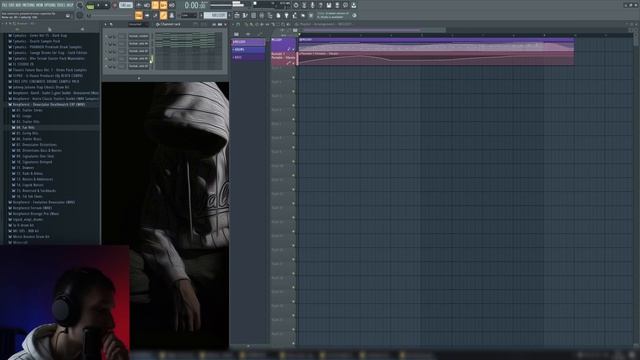640x360 pixels.
Task: Click the tempo value display
Action: (x=126, y=5)
